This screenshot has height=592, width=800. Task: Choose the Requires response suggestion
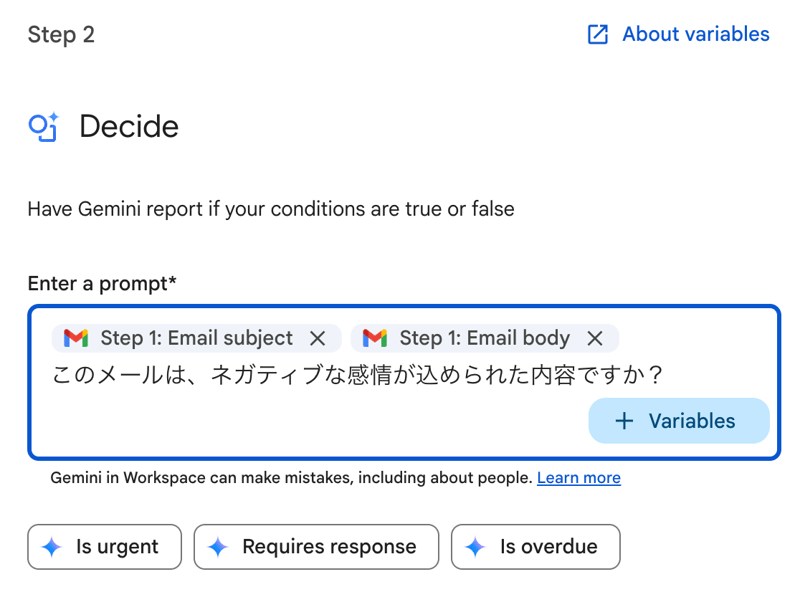[328, 547]
